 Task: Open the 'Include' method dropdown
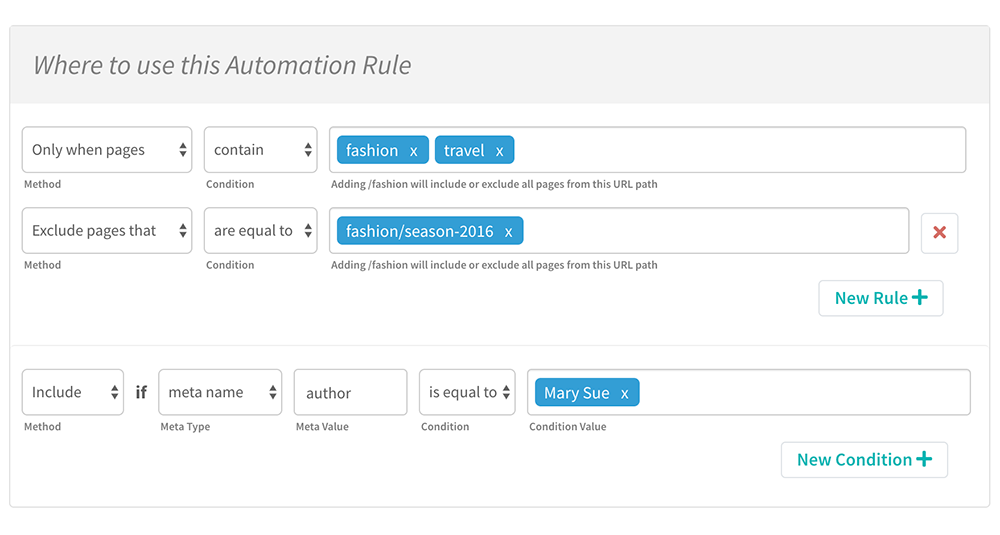(73, 392)
